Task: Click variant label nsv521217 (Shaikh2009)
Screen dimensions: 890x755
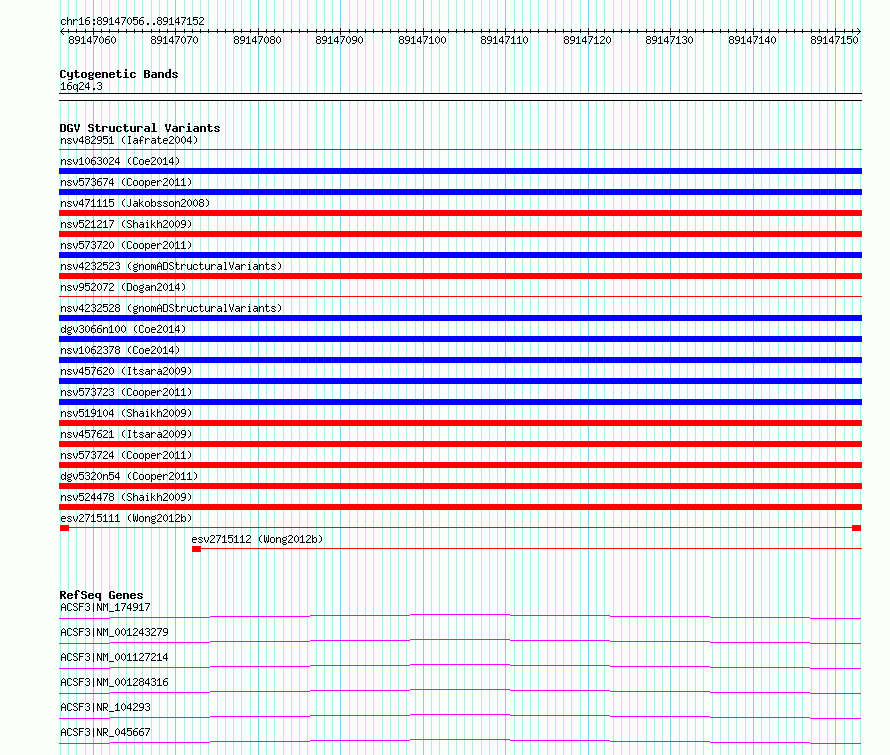Action: 126,224
